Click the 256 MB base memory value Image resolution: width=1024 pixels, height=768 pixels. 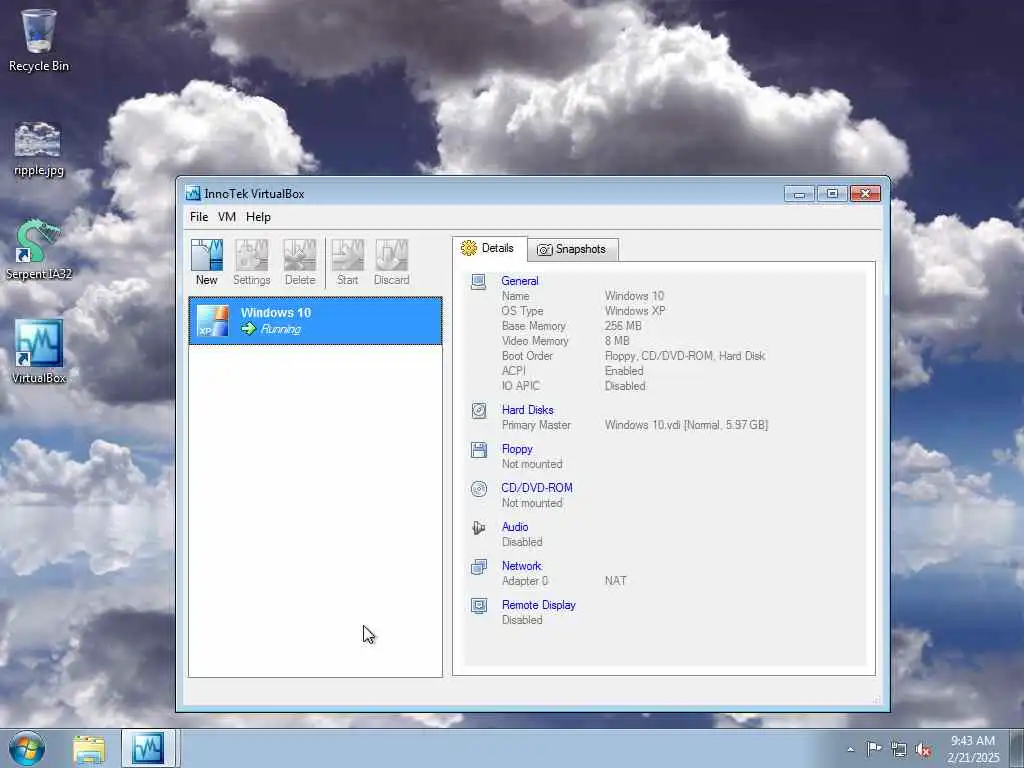[623, 326]
